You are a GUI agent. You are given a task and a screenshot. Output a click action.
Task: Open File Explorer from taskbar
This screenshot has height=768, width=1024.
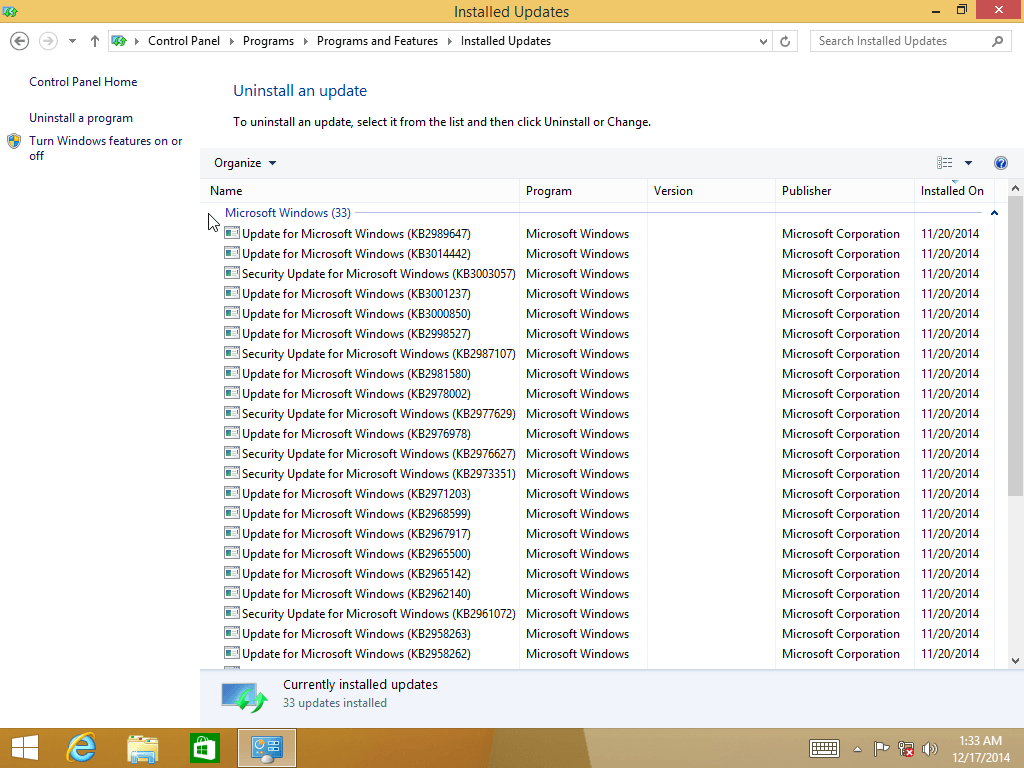coord(143,748)
